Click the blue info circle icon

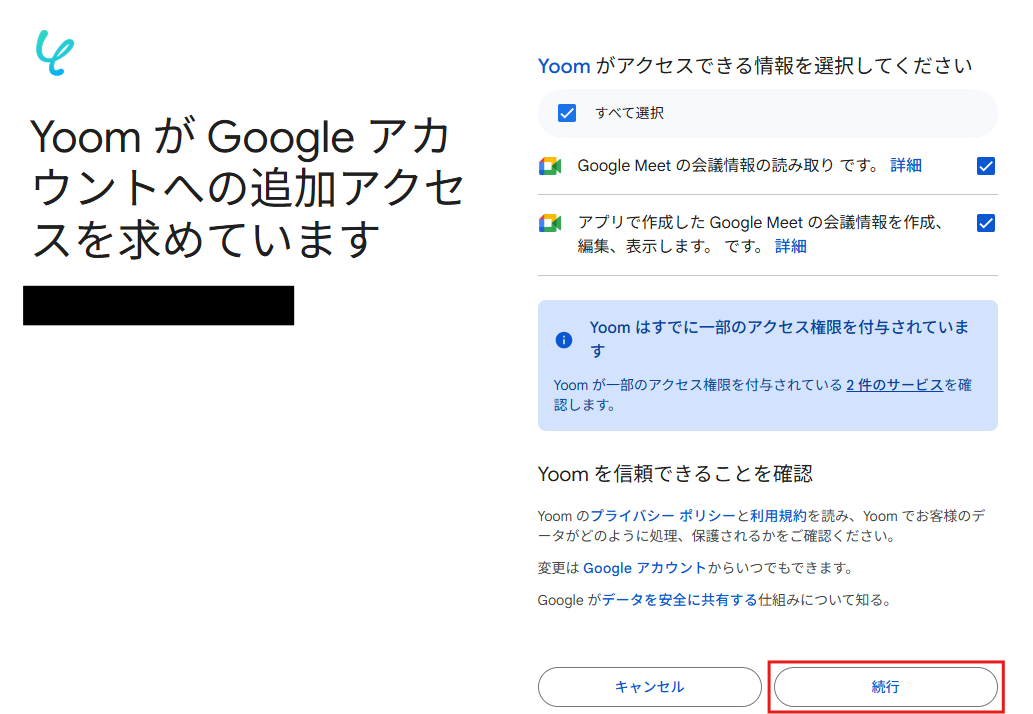[x=564, y=340]
